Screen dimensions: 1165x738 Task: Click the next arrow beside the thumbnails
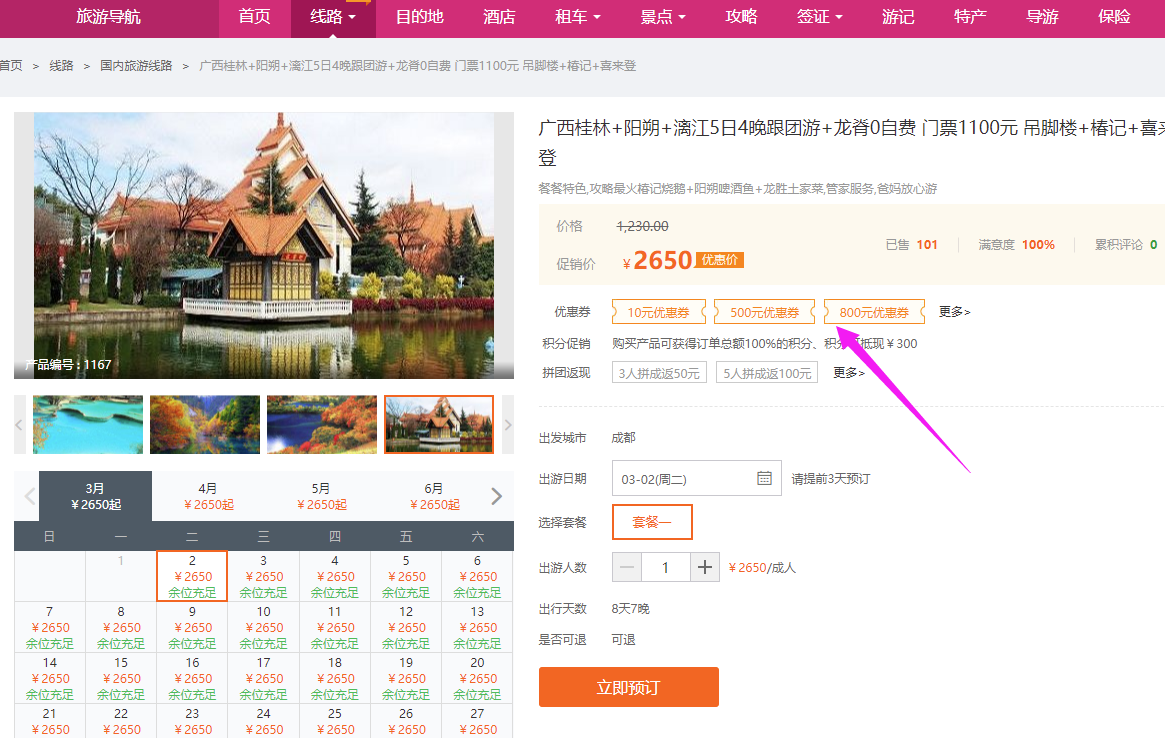tap(505, 424)
